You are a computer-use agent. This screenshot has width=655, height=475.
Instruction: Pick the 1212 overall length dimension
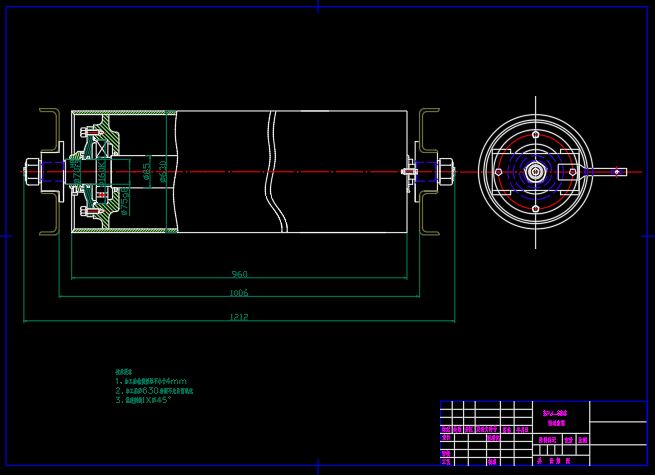(x=239, y=317)
